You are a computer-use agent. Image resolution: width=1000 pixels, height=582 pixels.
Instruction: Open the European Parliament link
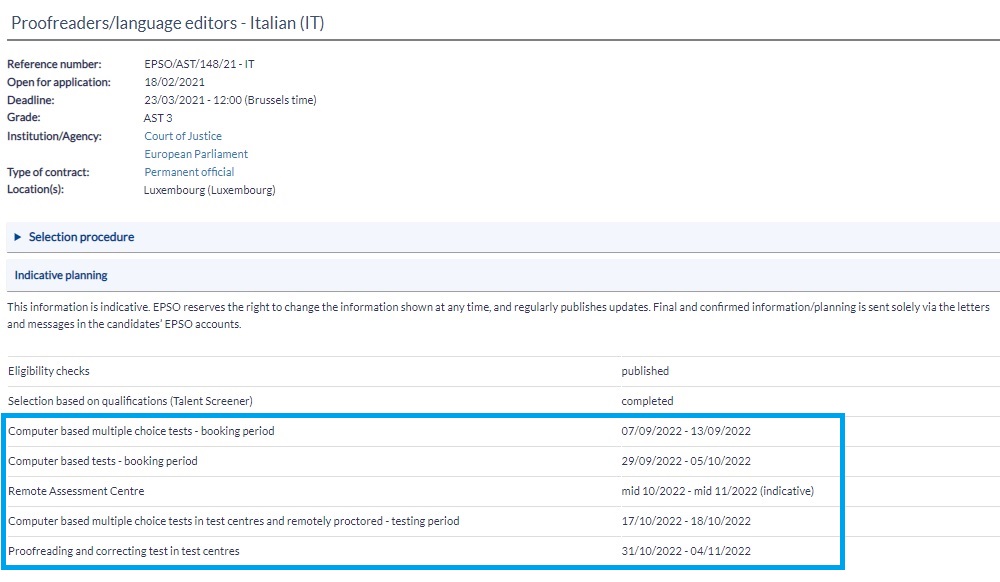(x=196, y=154)
